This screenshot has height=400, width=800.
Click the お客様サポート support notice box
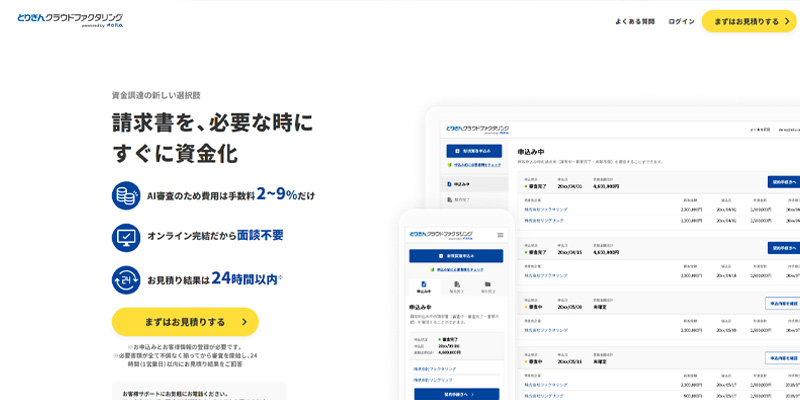(199, 391)
